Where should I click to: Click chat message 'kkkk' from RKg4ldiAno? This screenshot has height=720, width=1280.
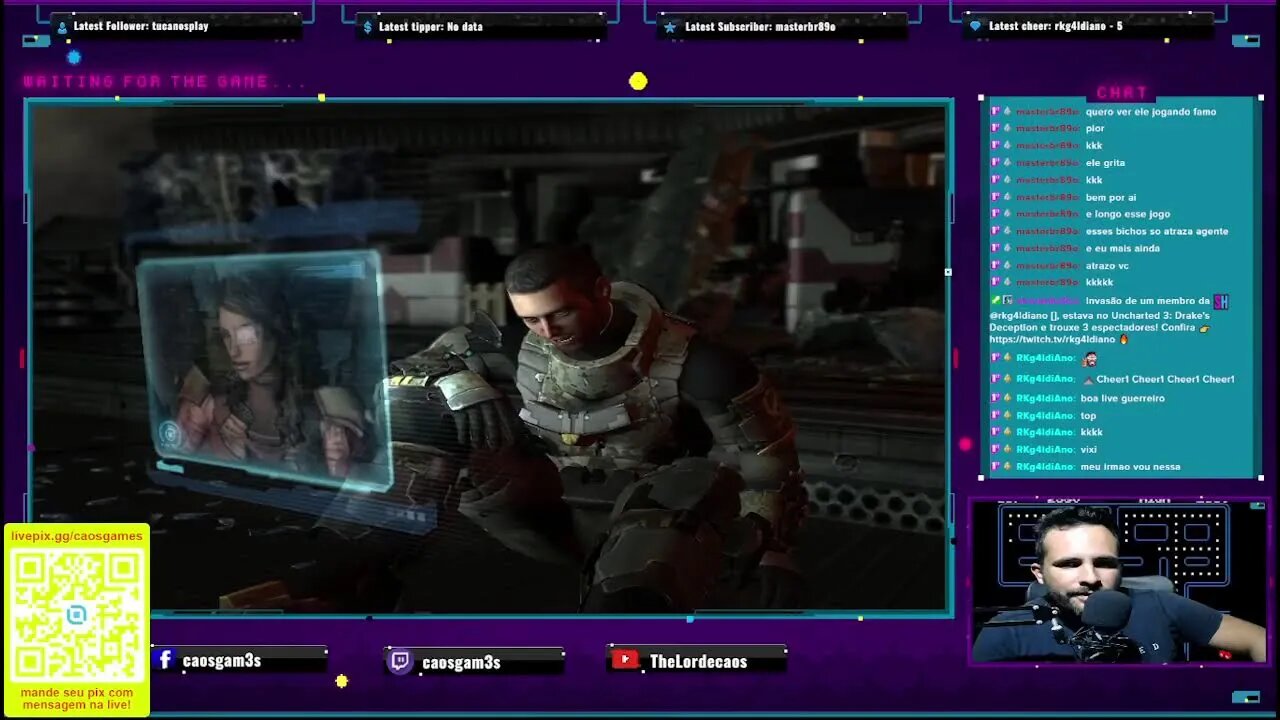pyautogui.click(x=1091, y=433)
